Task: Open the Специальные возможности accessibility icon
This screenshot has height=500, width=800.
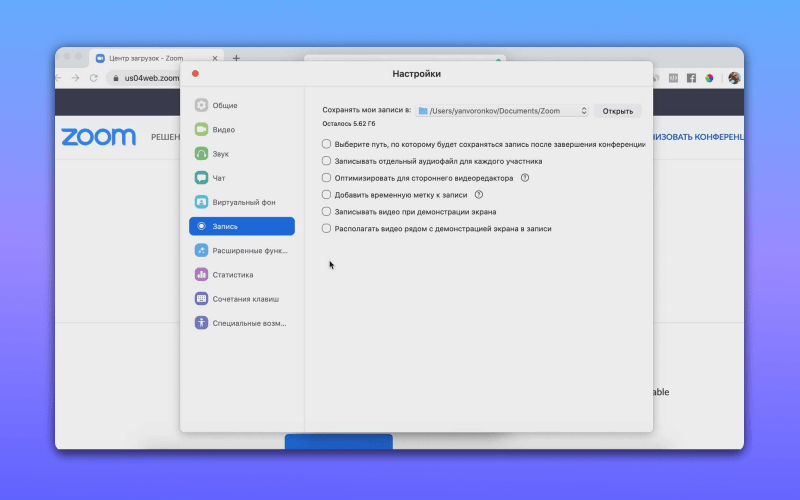Action: [x=201, y=323]
